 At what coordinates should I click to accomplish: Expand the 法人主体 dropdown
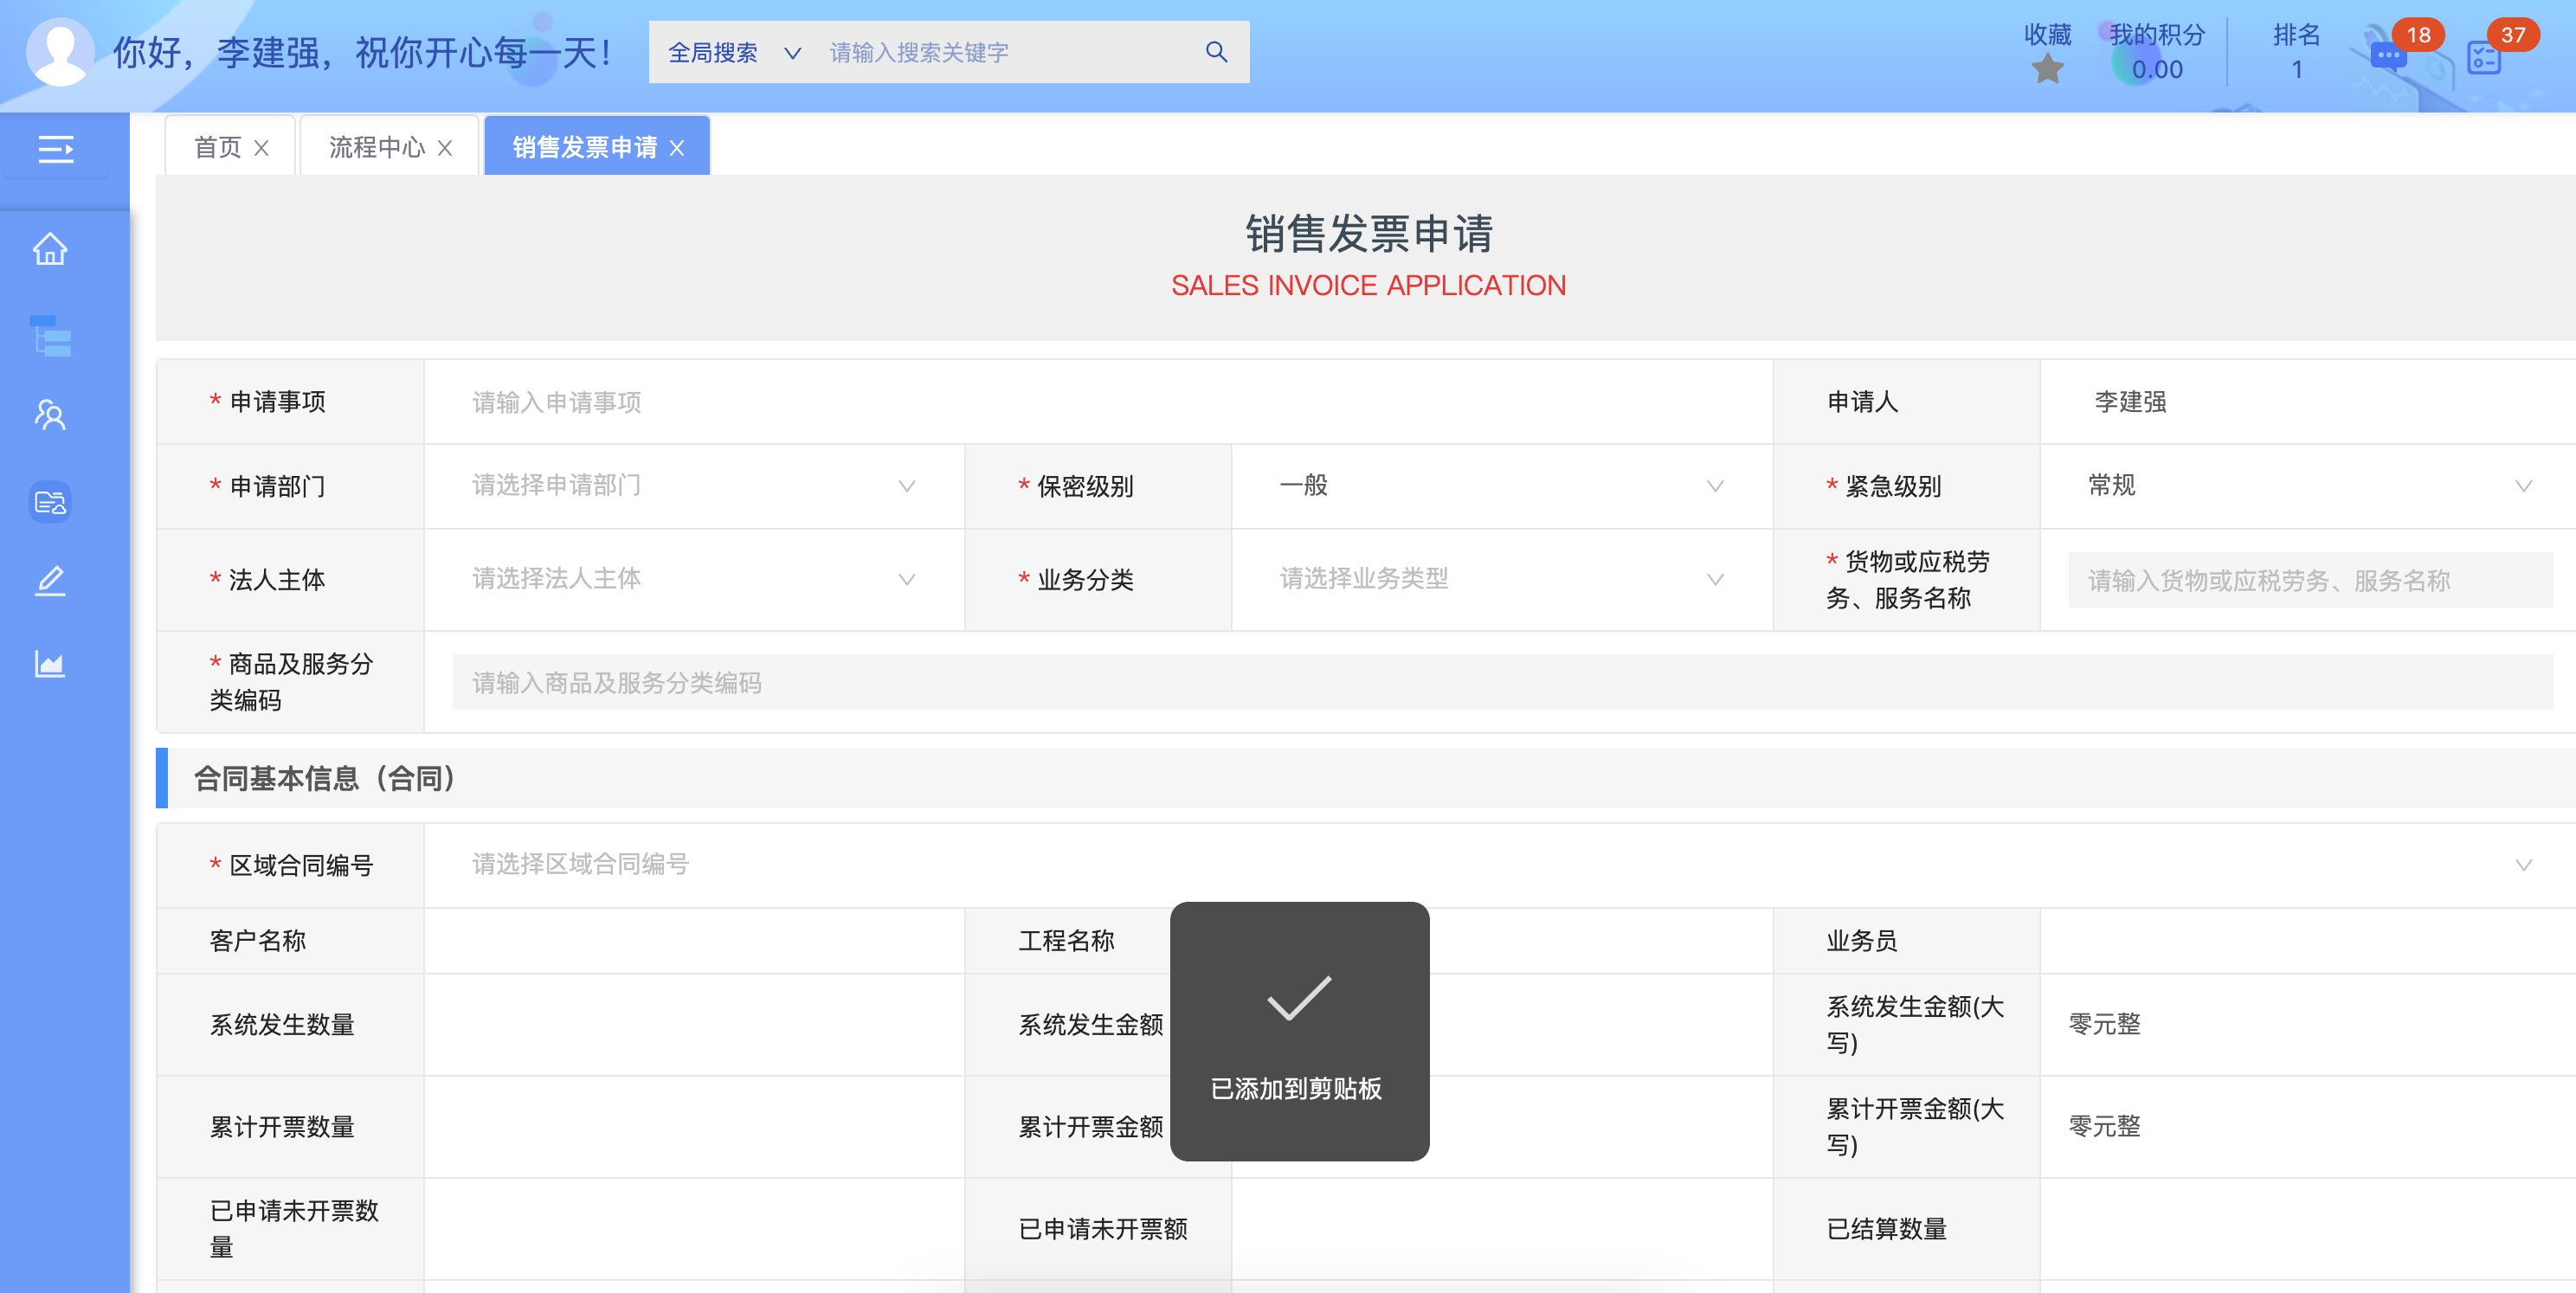(x=694, y=579)
